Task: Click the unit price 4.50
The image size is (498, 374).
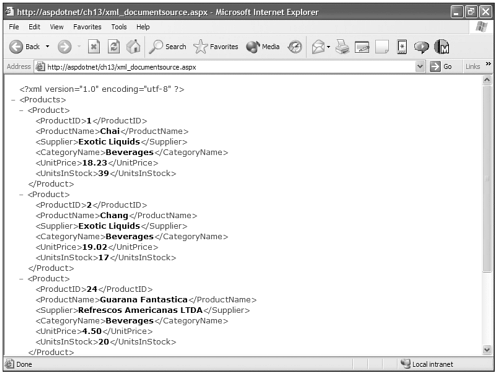Action: (92, 331)
